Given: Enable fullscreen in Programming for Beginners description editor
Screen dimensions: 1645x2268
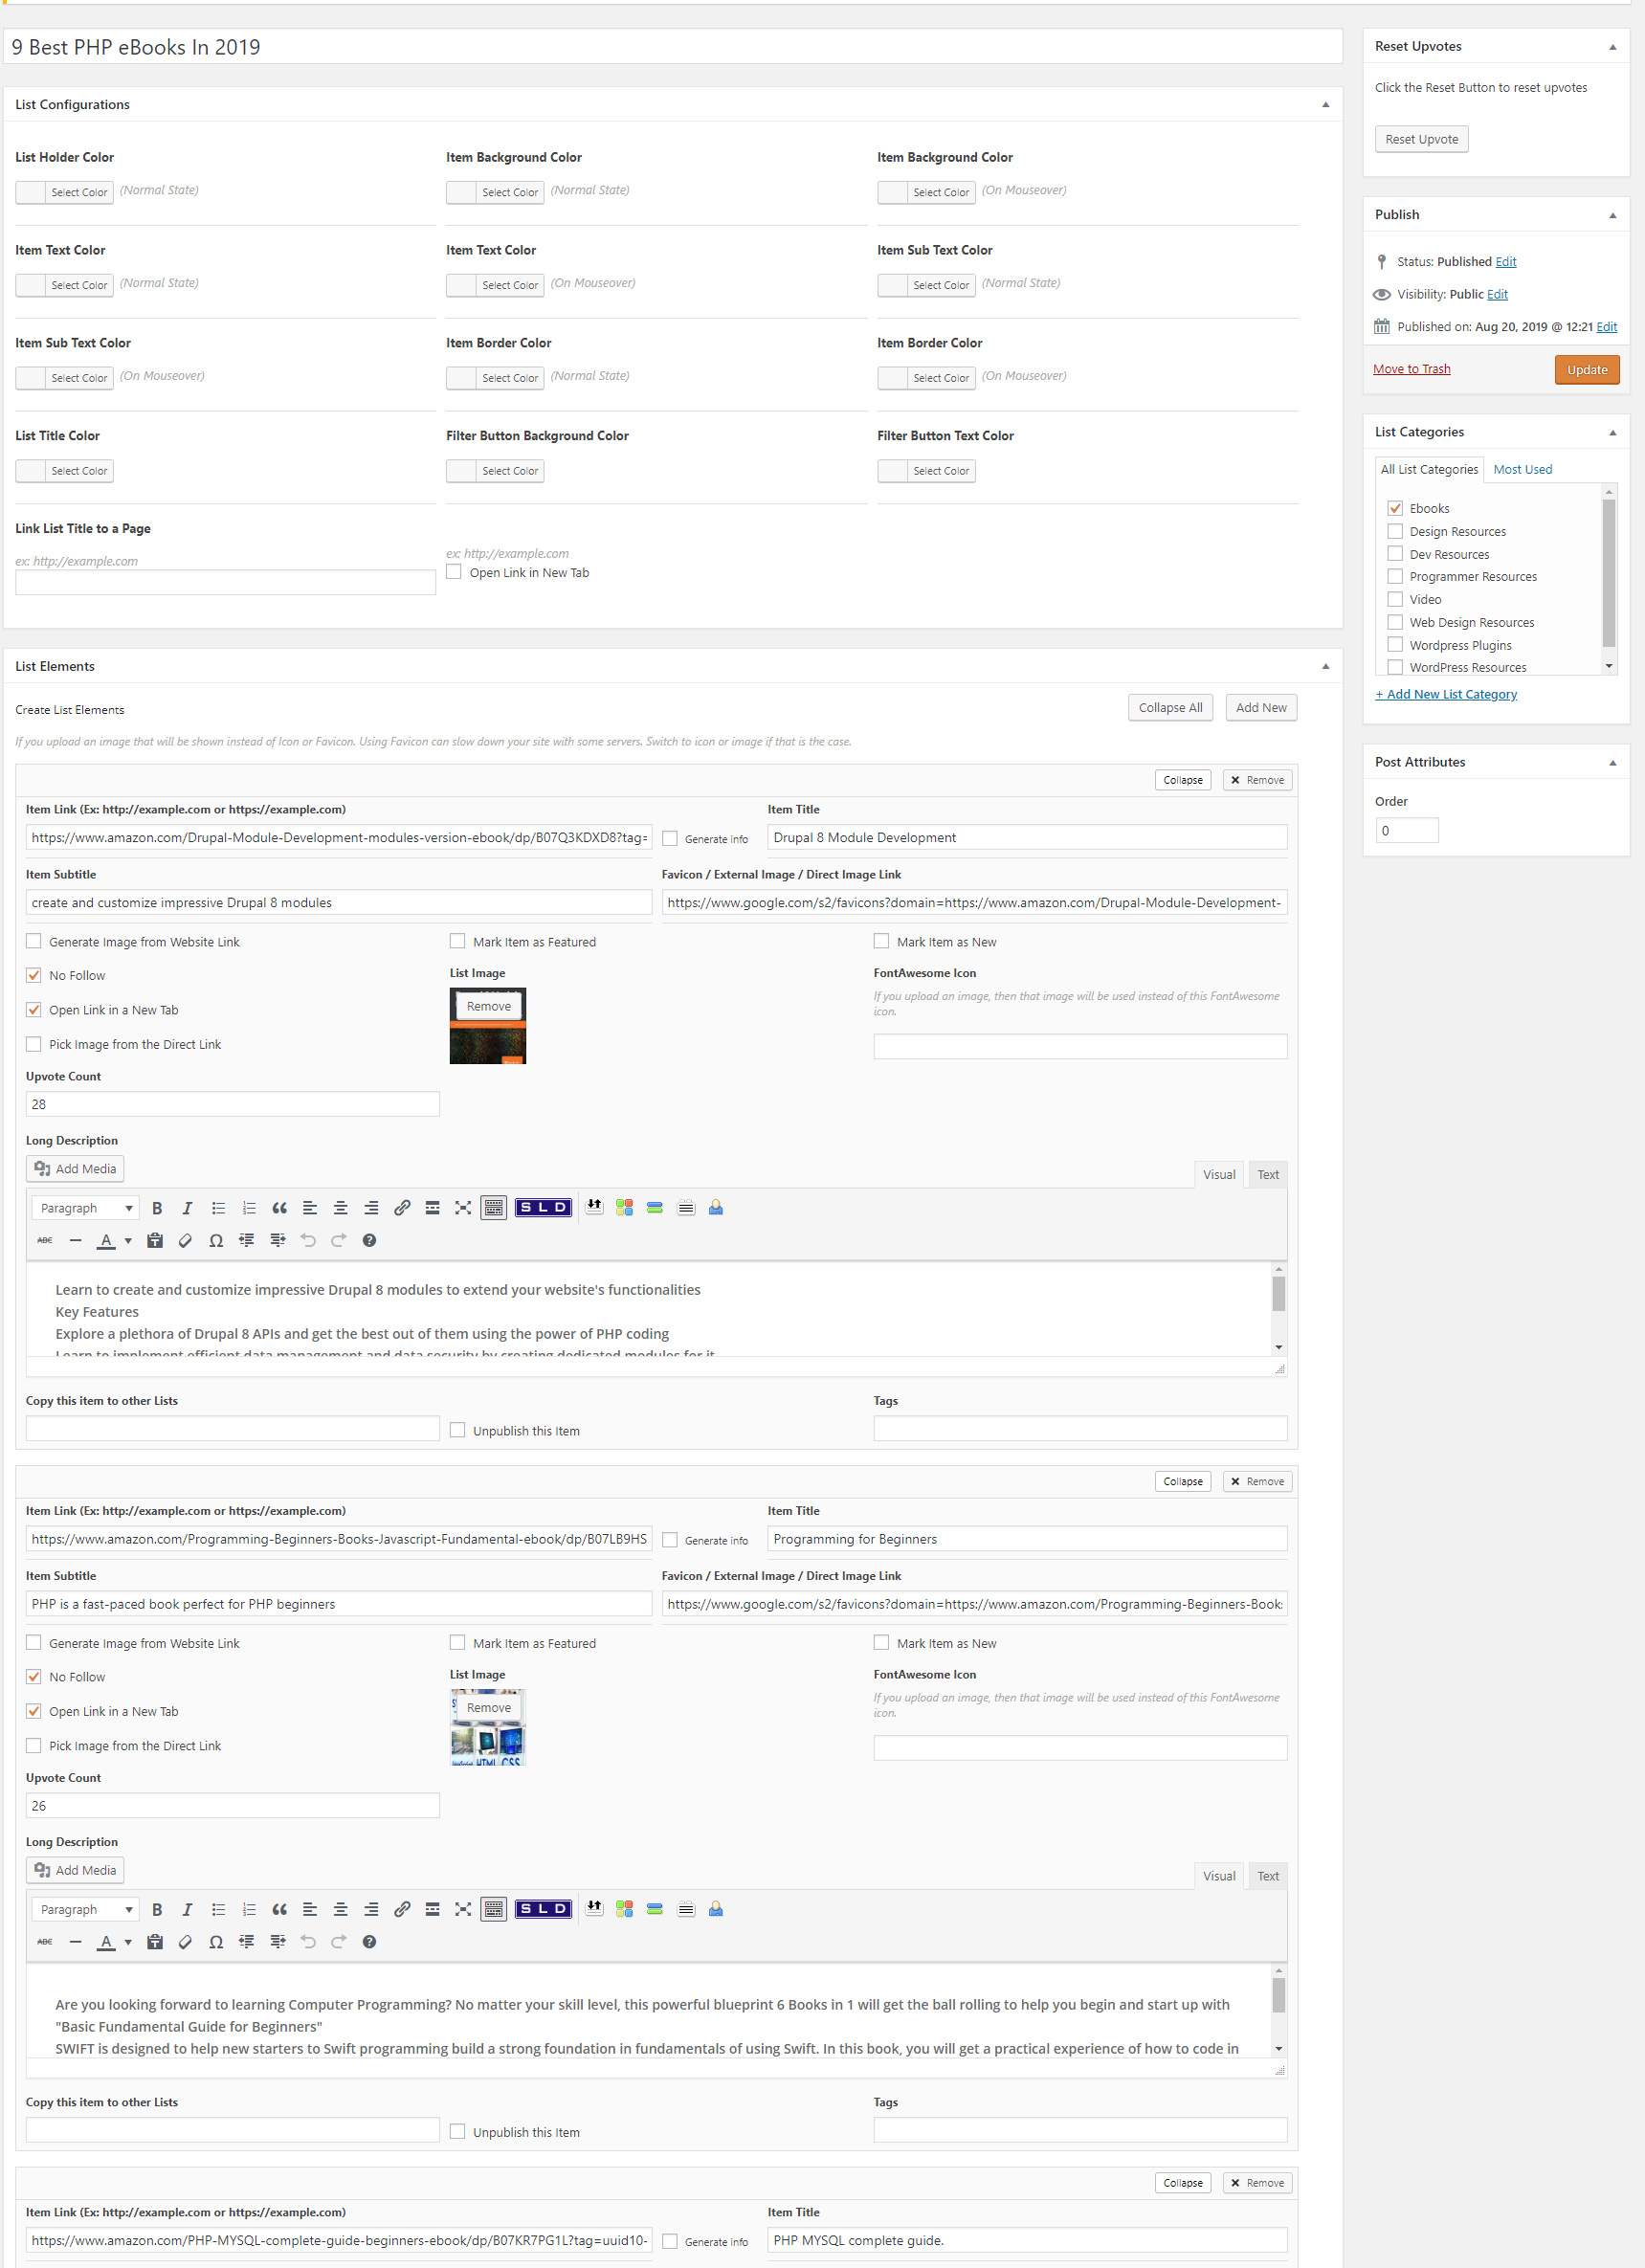Looking at the screenshot, I should tap(463, 1909).
